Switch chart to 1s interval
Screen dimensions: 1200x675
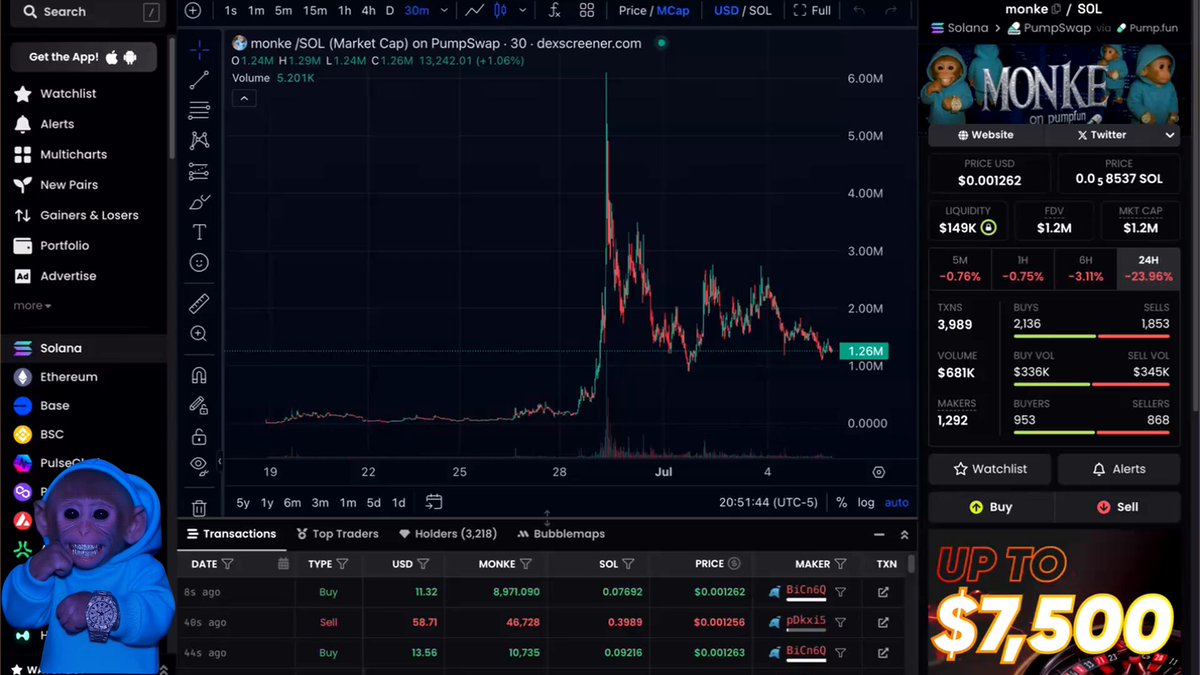point(230,11)
